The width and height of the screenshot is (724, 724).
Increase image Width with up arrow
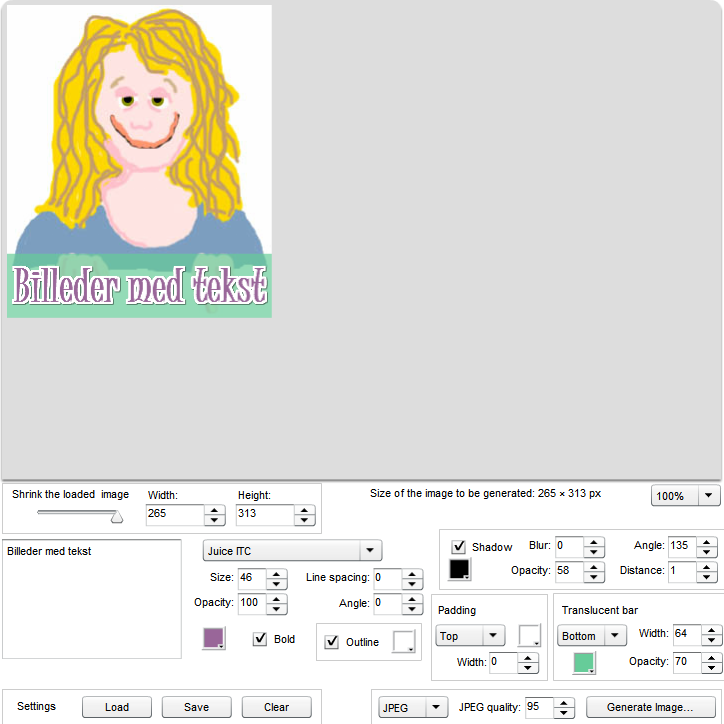click(x=214, y=510)
